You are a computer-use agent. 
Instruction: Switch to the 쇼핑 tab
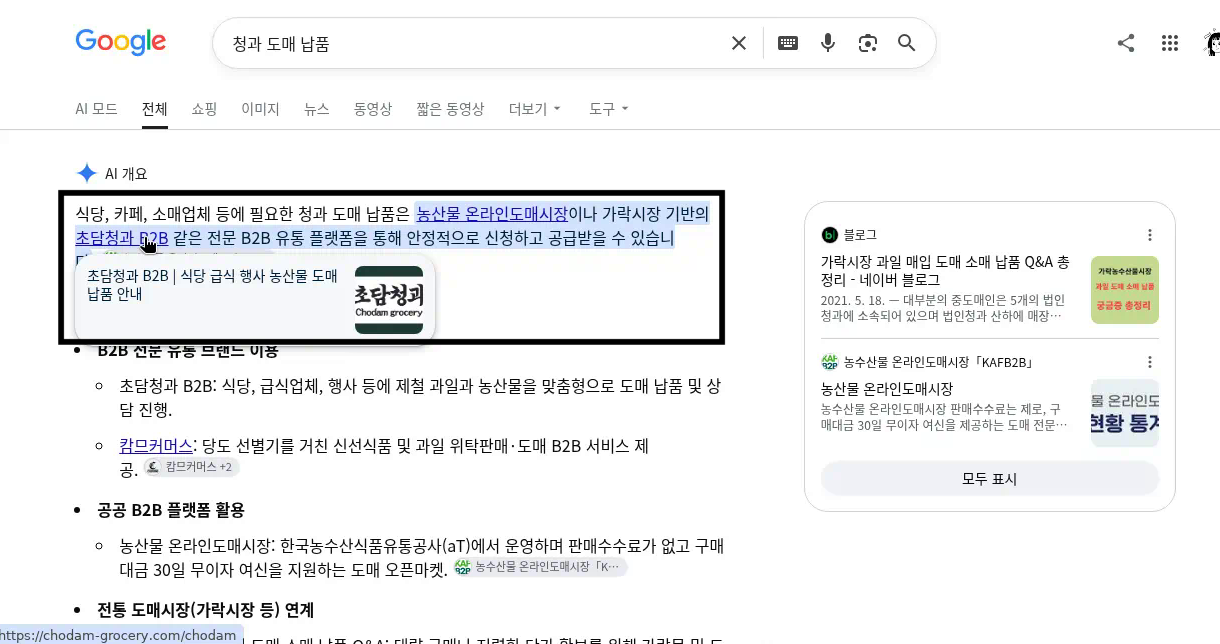point(204,109)
